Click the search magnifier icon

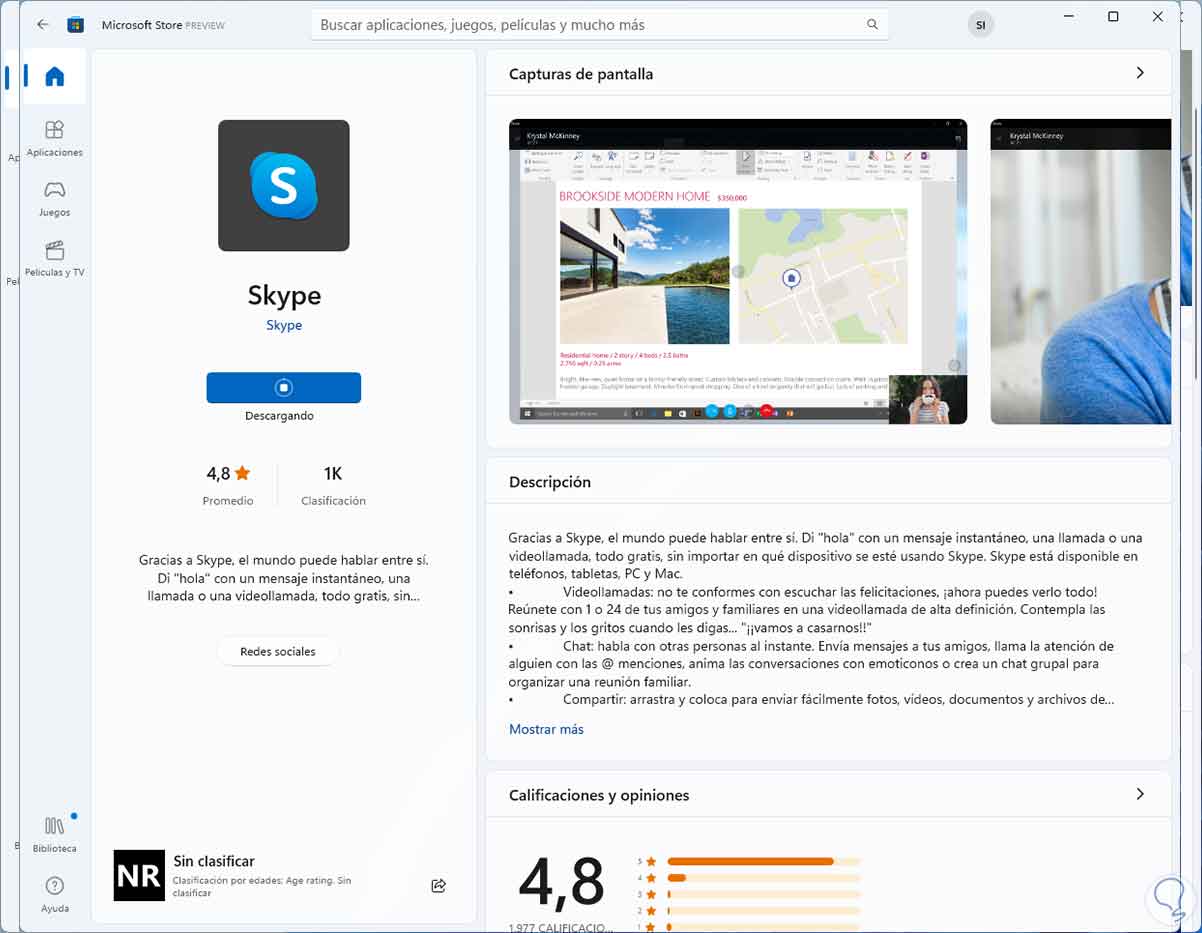872,24
